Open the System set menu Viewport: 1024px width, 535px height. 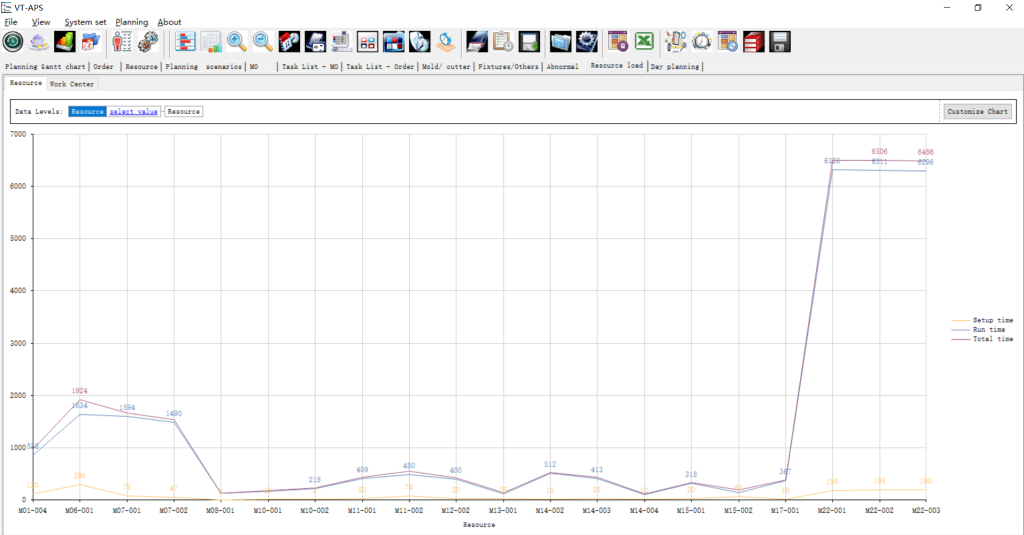(85, 22)
